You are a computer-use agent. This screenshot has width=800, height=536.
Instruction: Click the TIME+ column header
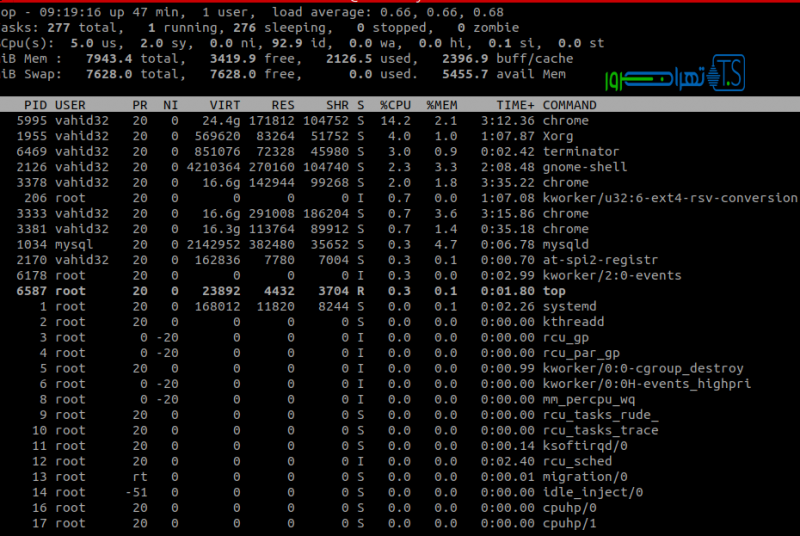[515, 105]
